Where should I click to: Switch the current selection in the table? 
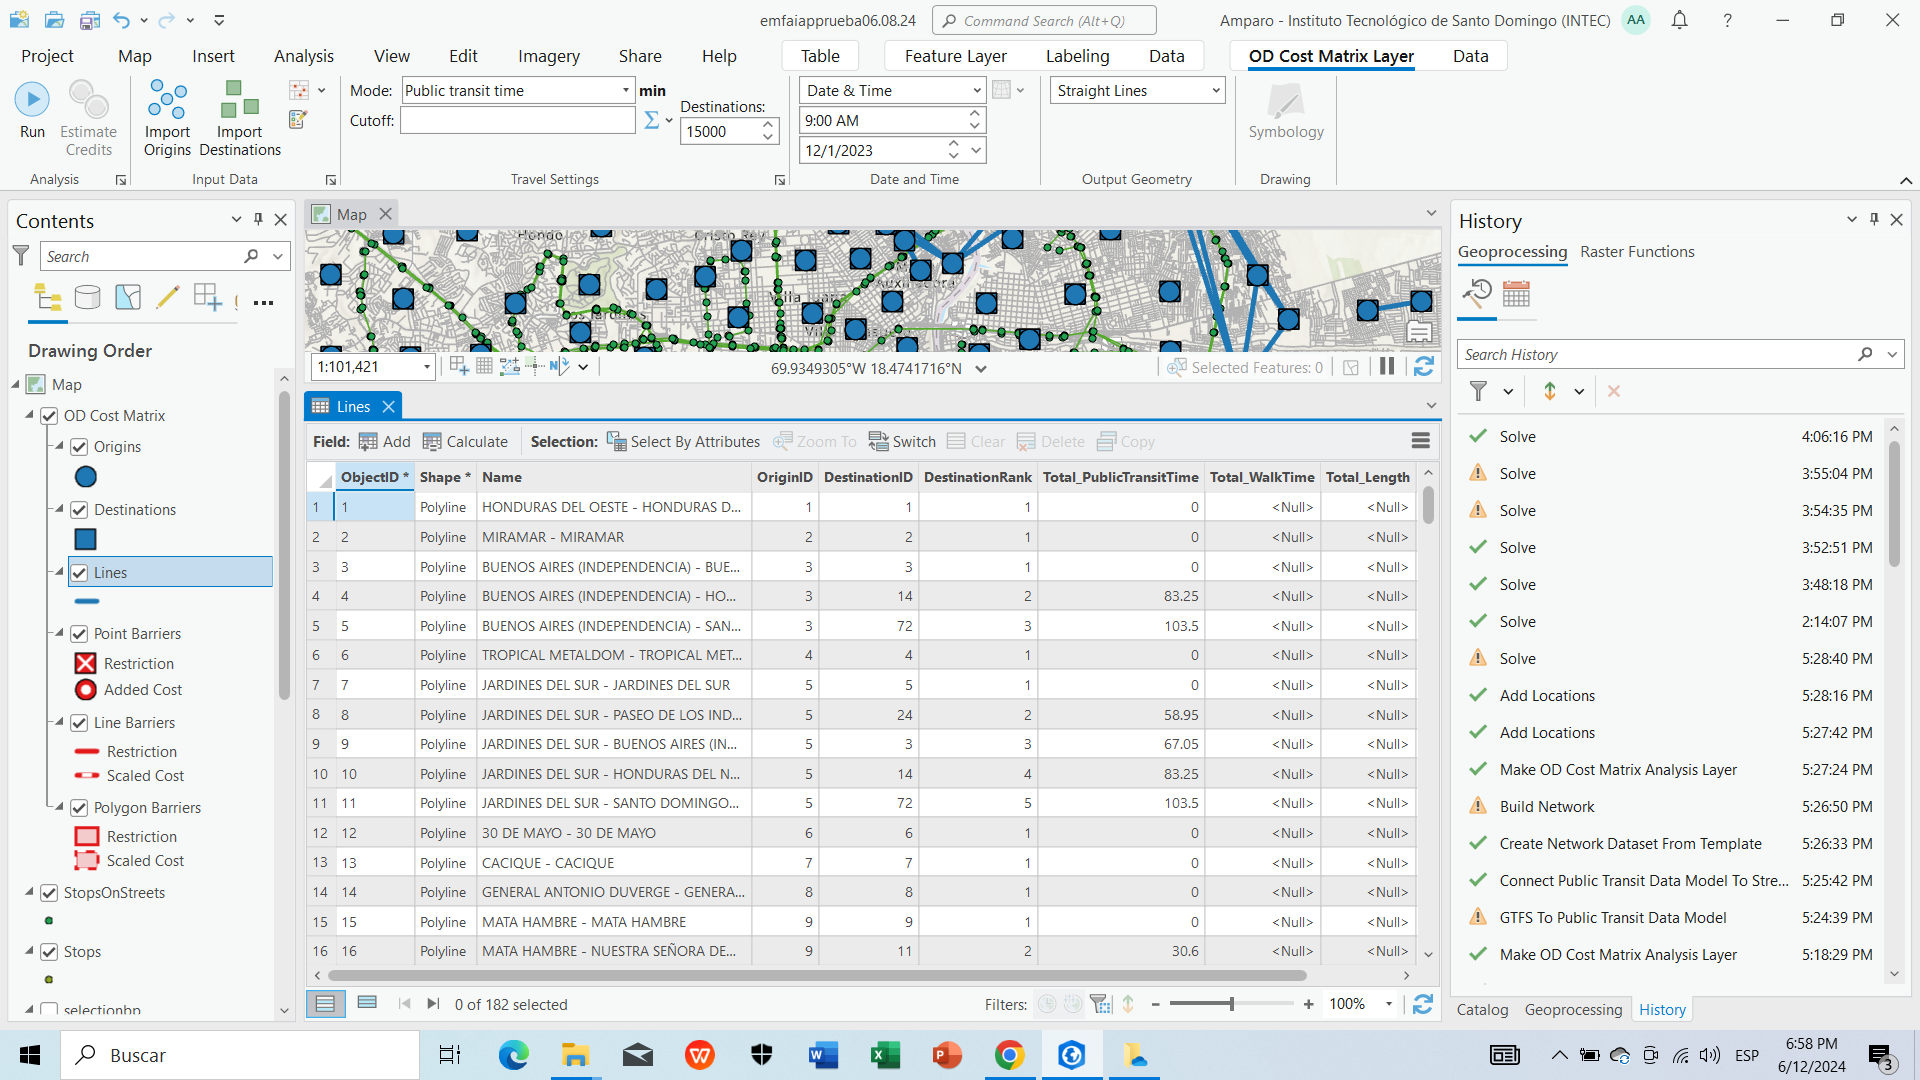pos(901,441)
